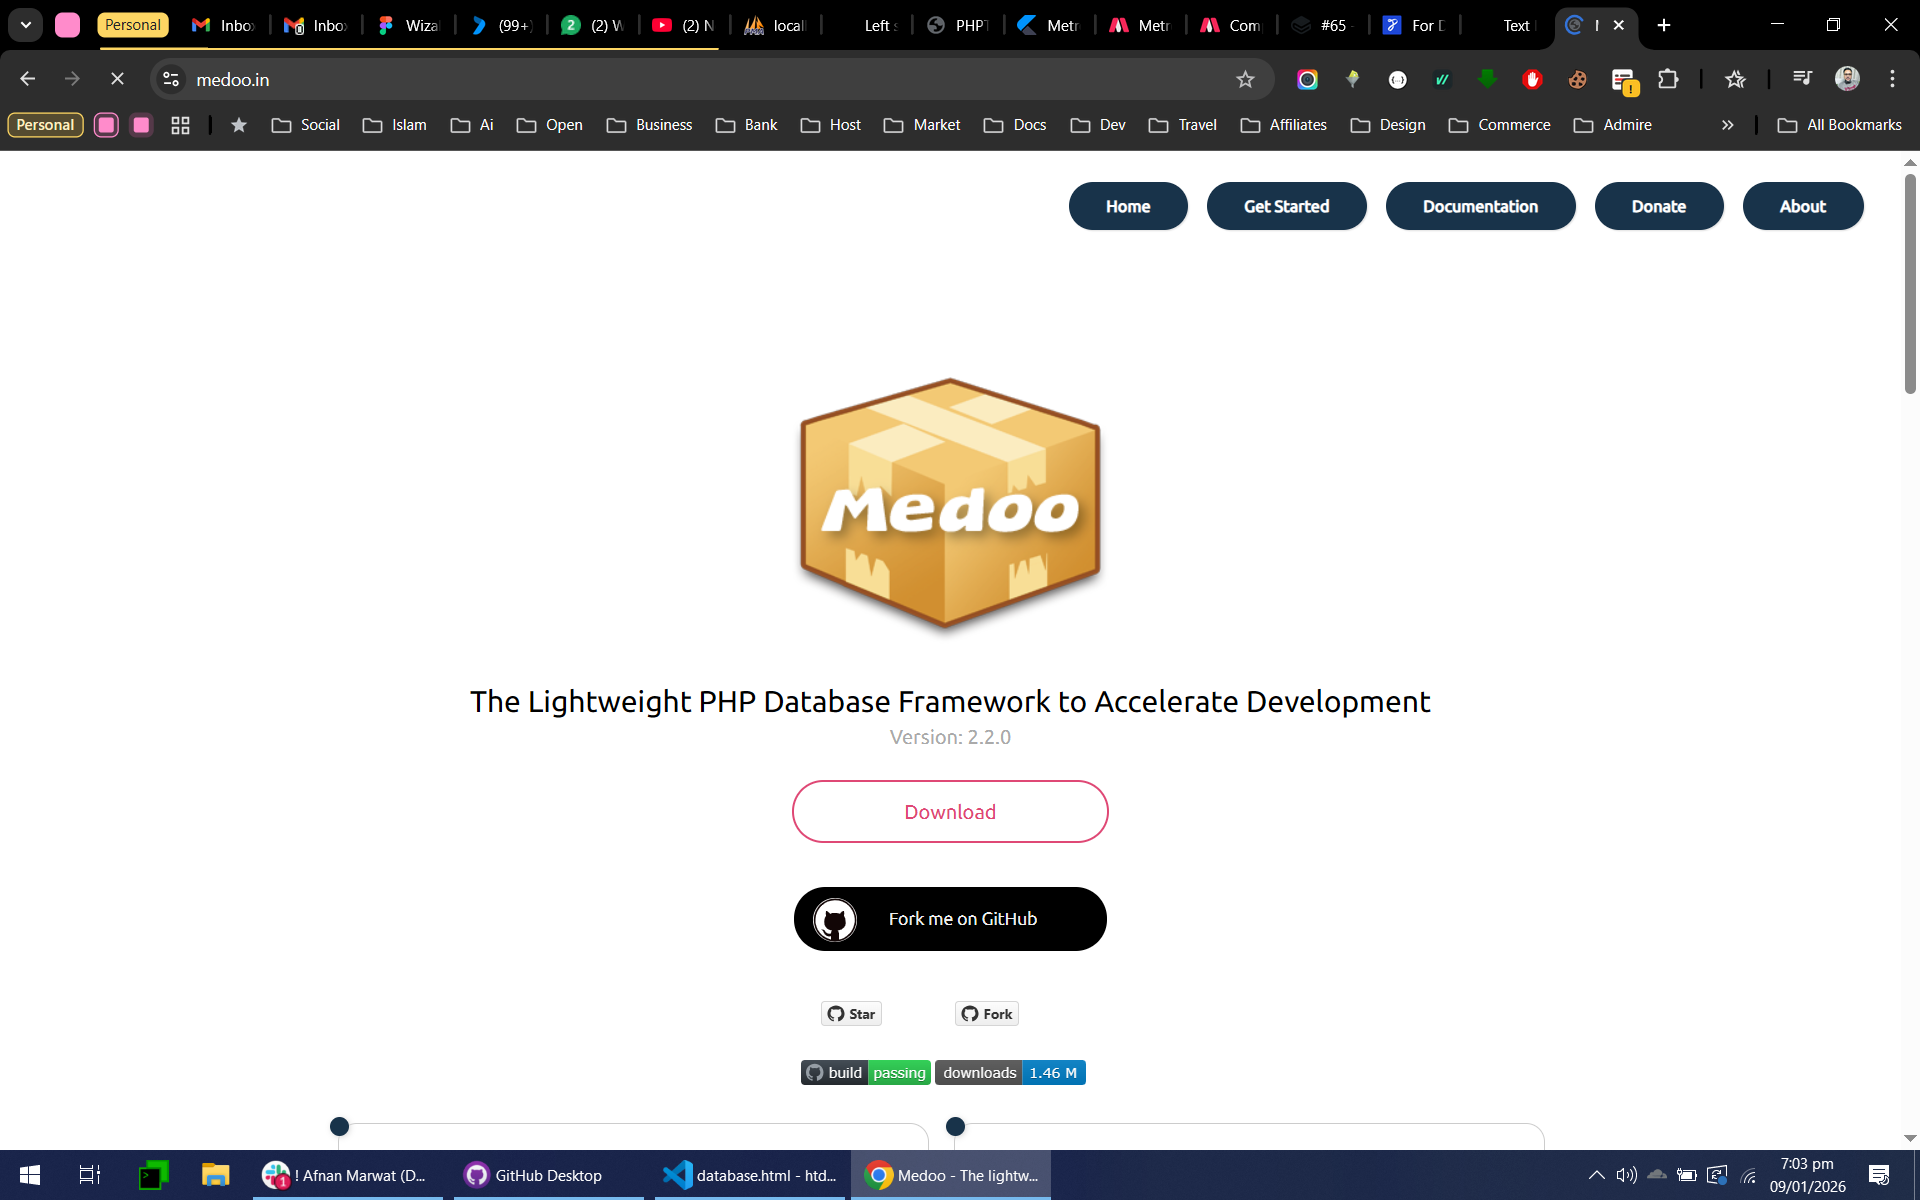This screenshot has height=1200, width=1920.
Task: Click the pink Download button
Action: coord(950,812)
